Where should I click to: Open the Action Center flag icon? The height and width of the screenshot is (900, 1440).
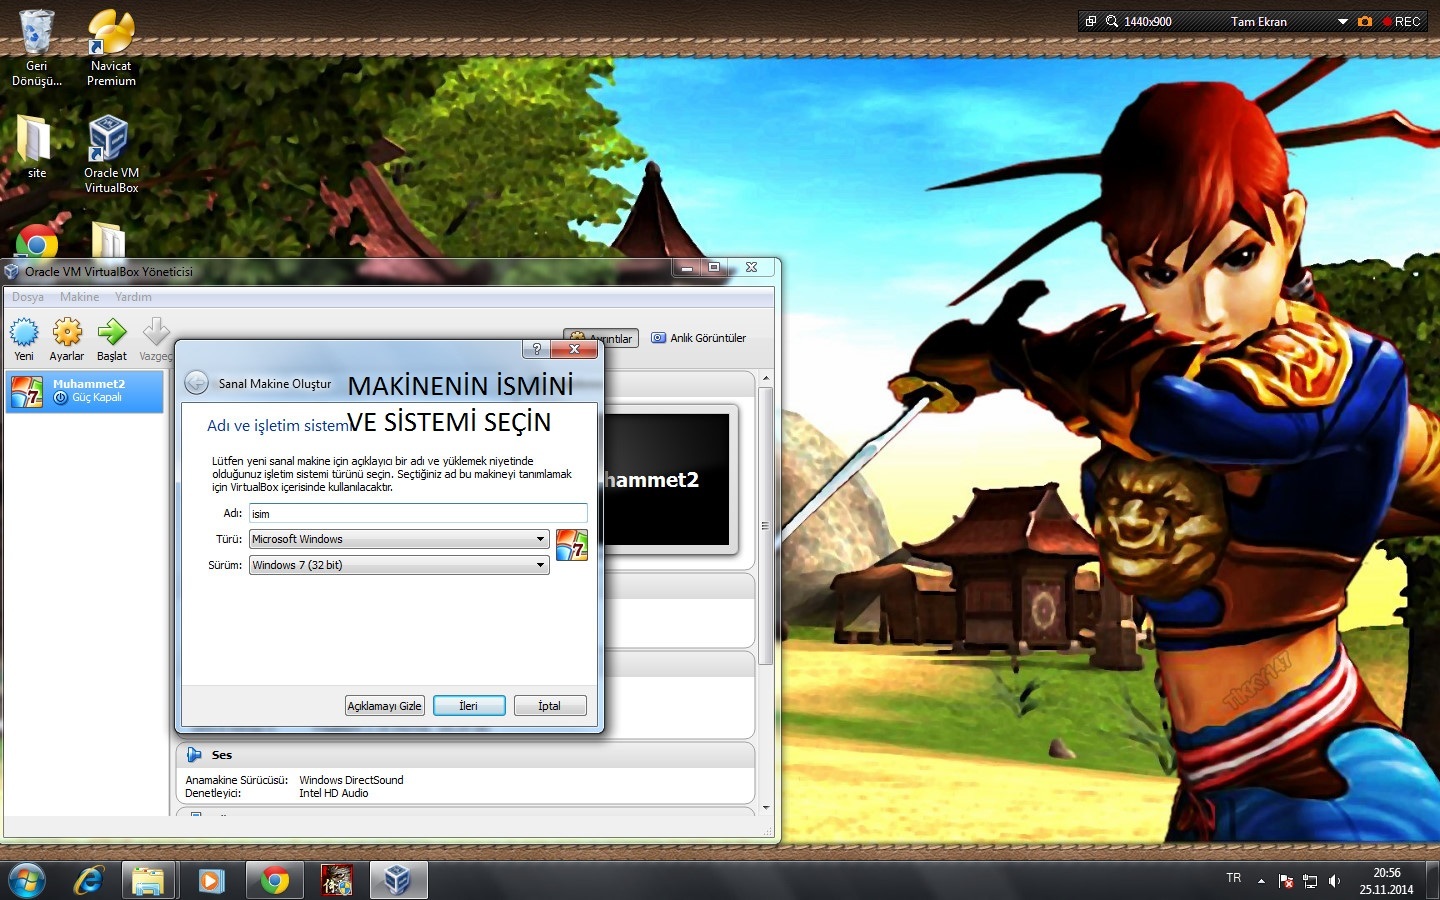1286,881
